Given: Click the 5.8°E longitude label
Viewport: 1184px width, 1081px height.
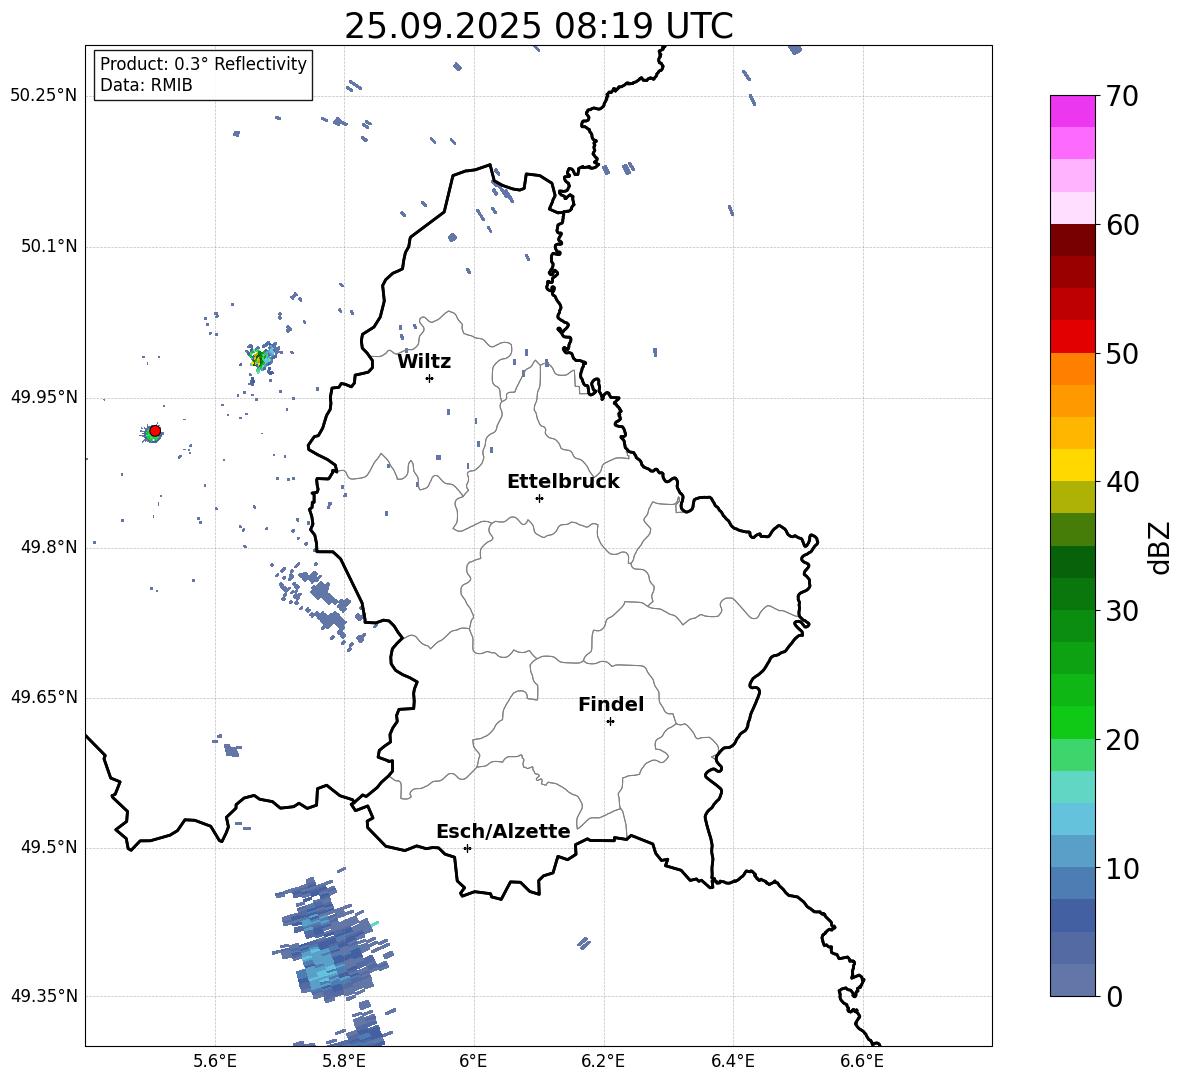Looking at the screenshot, I should coord(344,1061).
